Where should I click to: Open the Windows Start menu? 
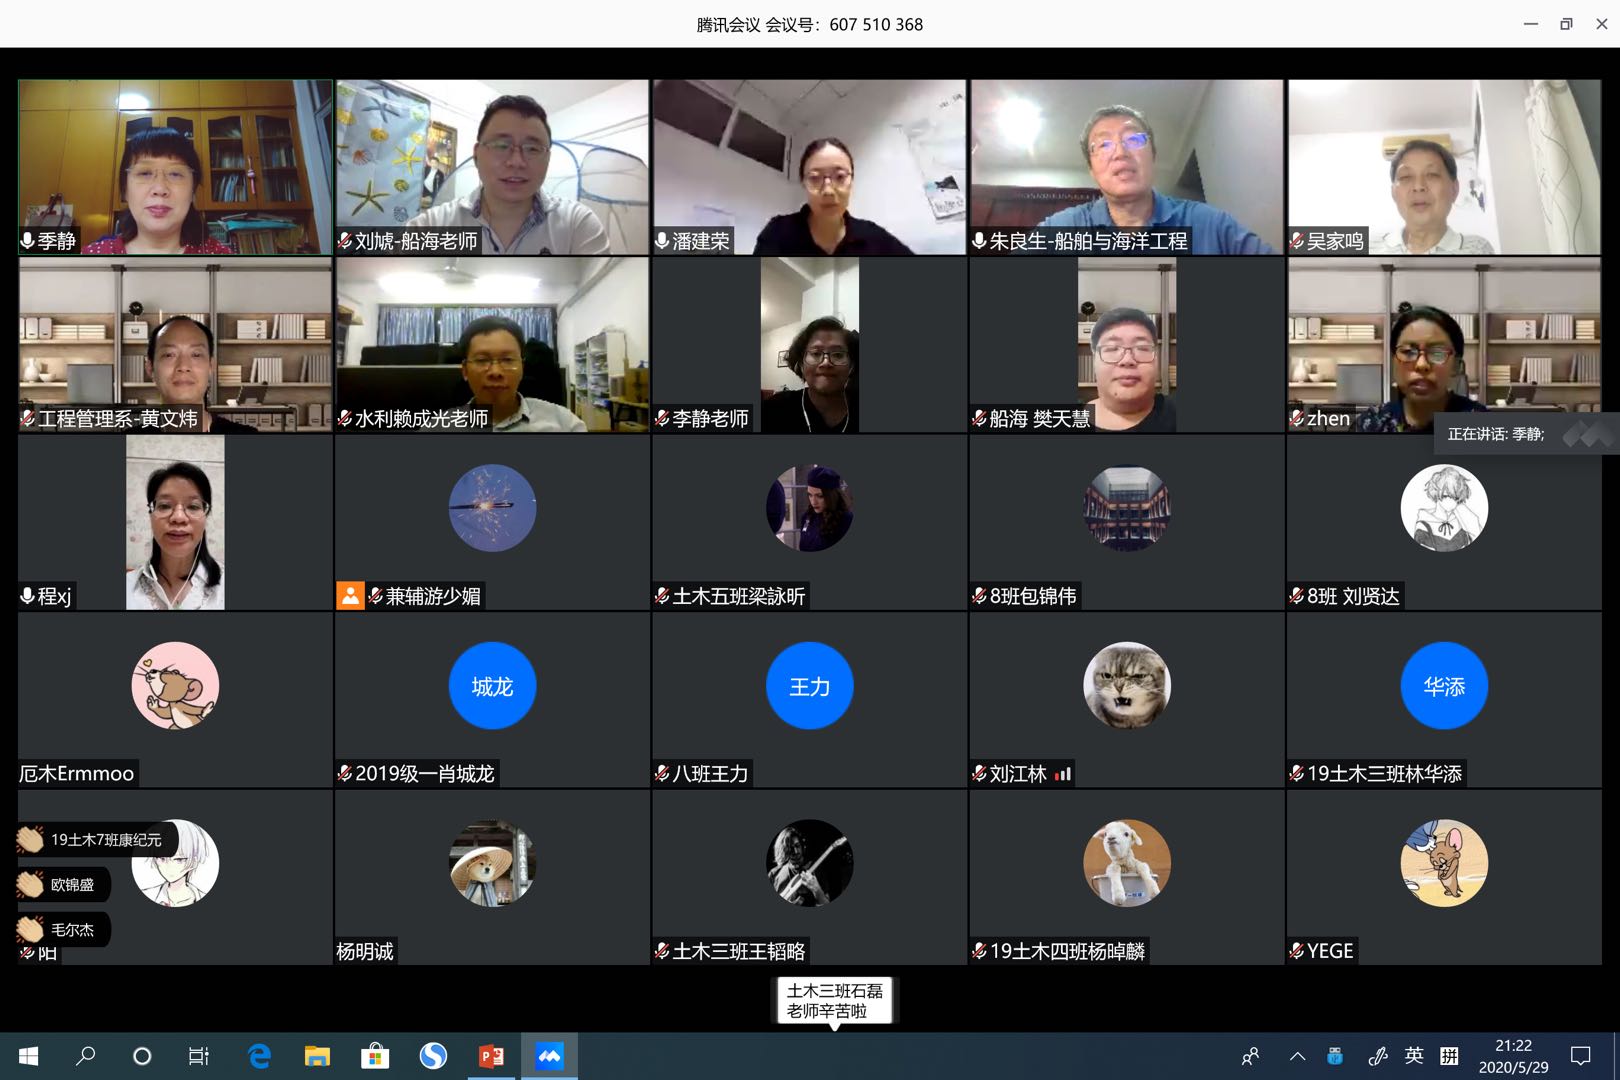point(28,1056)
